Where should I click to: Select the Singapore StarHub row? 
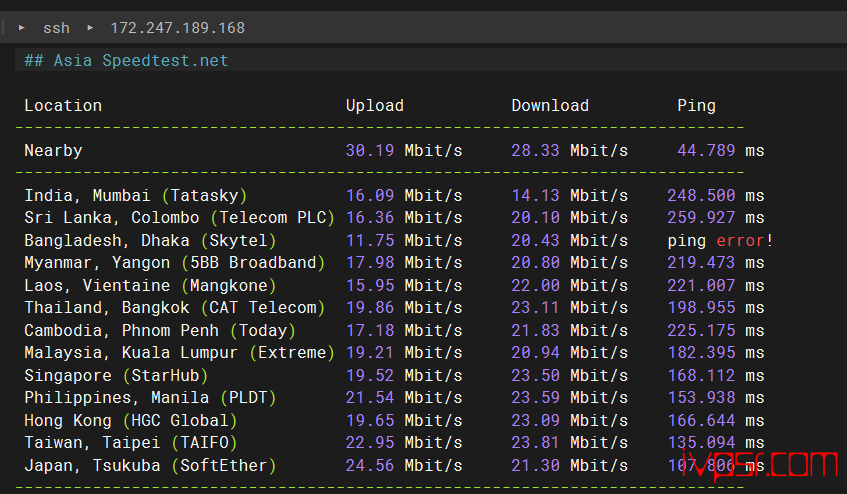pos(116,375)
